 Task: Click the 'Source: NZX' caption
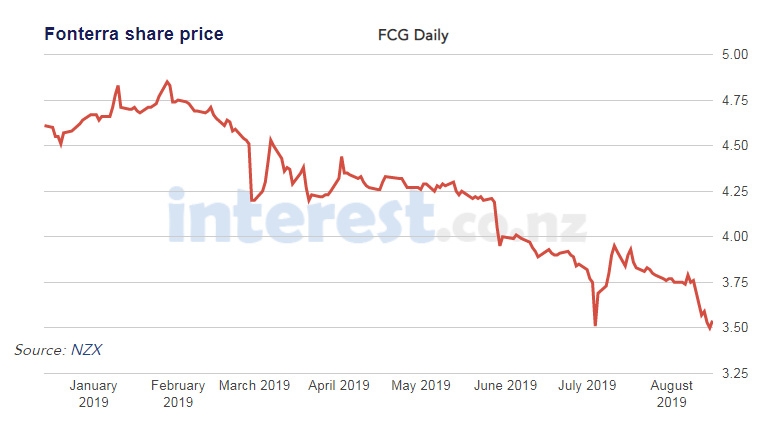tap(58, 350)
